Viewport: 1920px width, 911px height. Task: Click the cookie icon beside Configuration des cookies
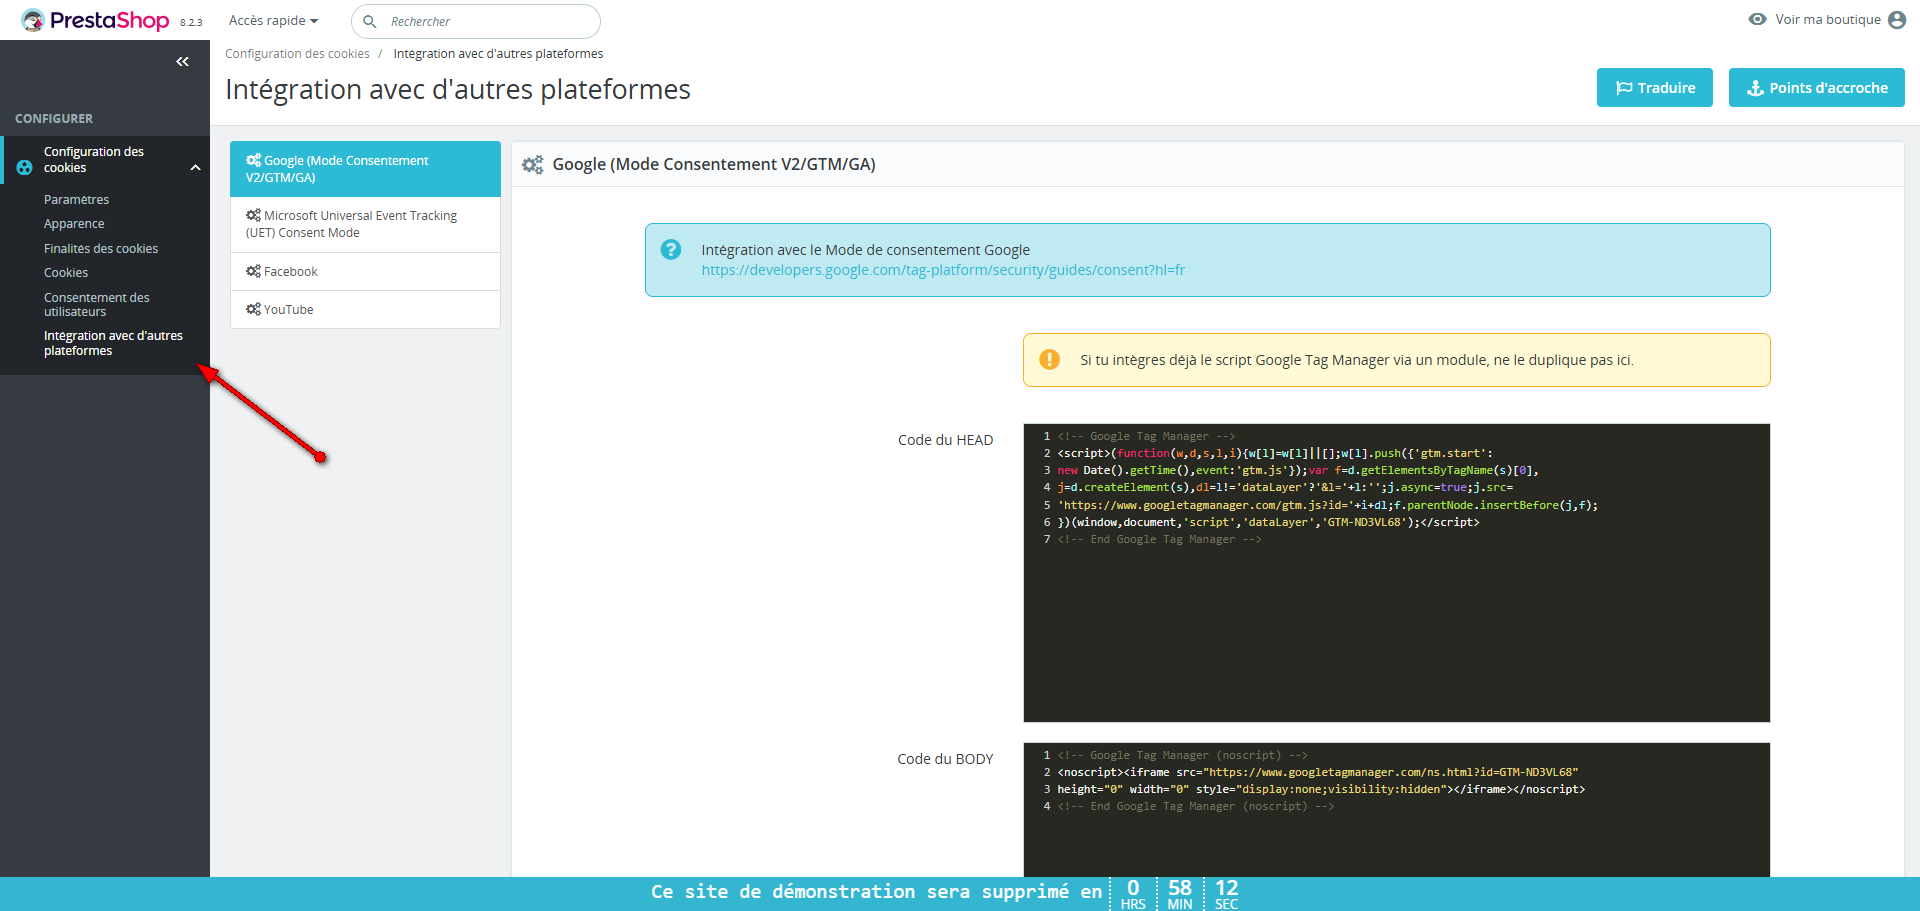tap(24, 168)
